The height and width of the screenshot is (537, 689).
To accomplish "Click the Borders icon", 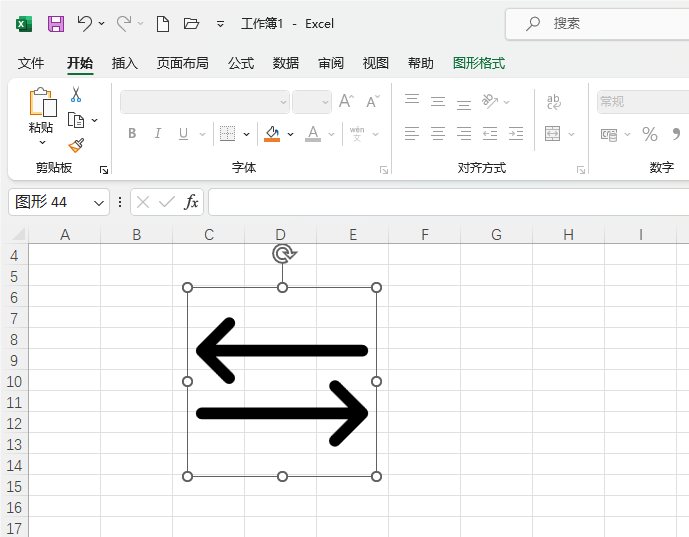I will (x=228, y=134).
